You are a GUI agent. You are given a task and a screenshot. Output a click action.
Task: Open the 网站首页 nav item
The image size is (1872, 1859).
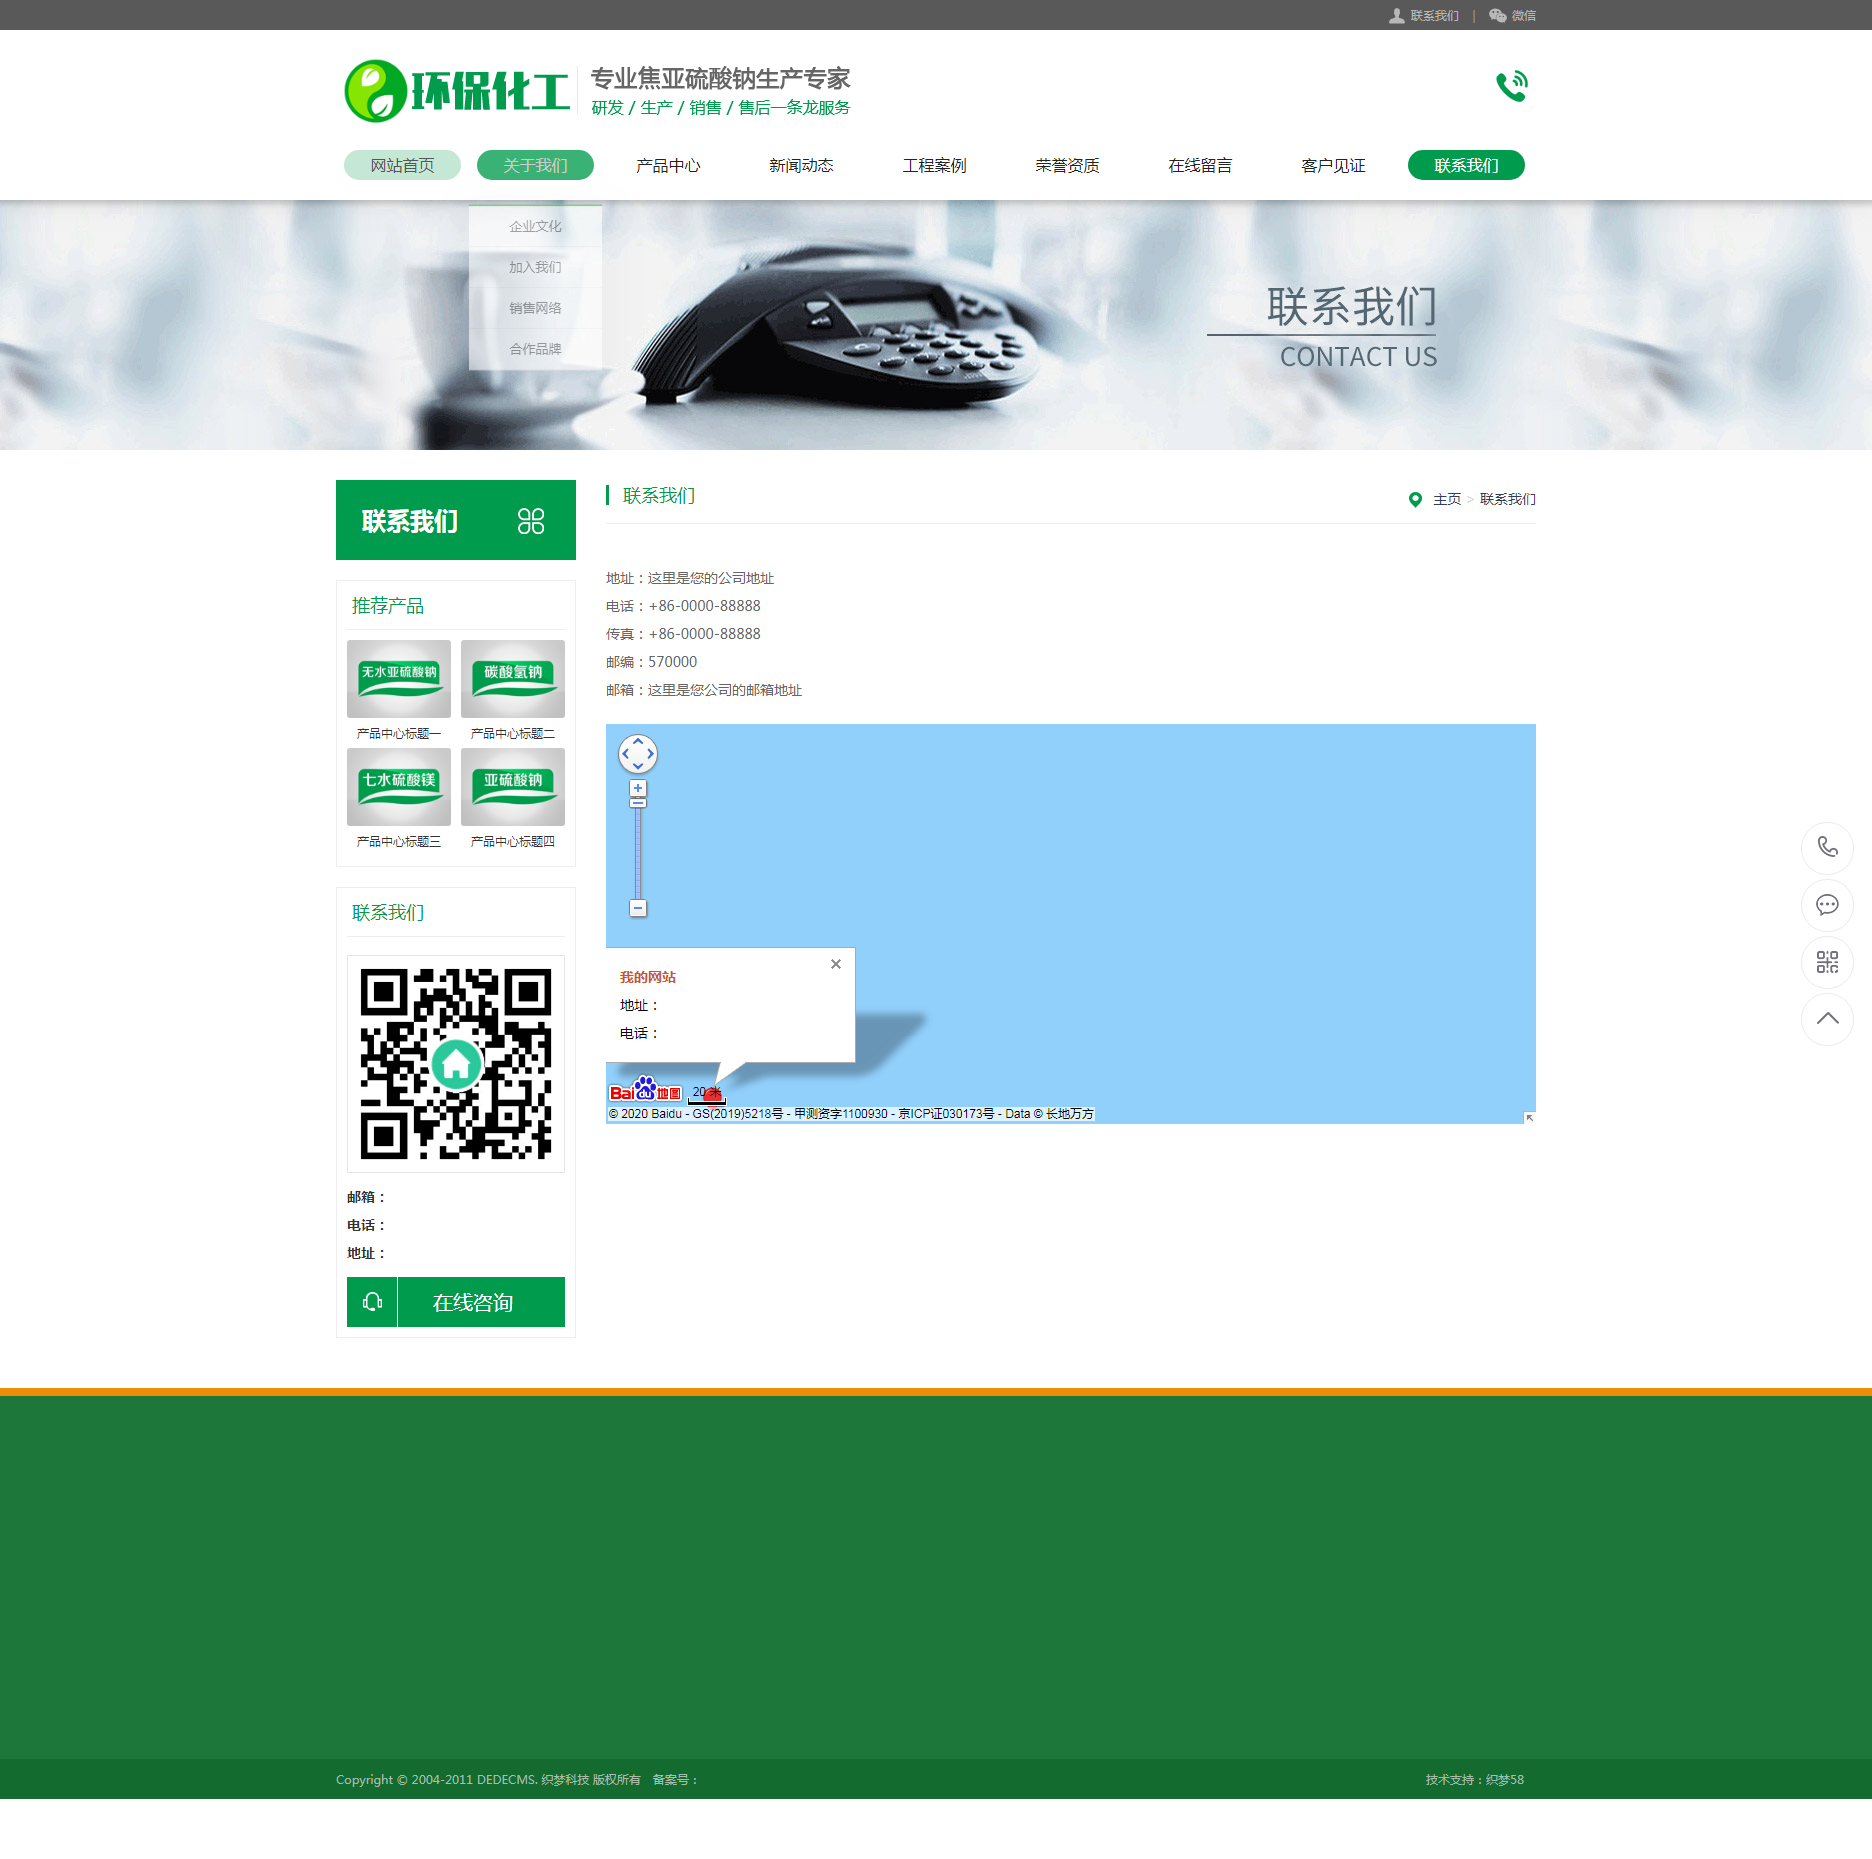(x=402, y=165)
